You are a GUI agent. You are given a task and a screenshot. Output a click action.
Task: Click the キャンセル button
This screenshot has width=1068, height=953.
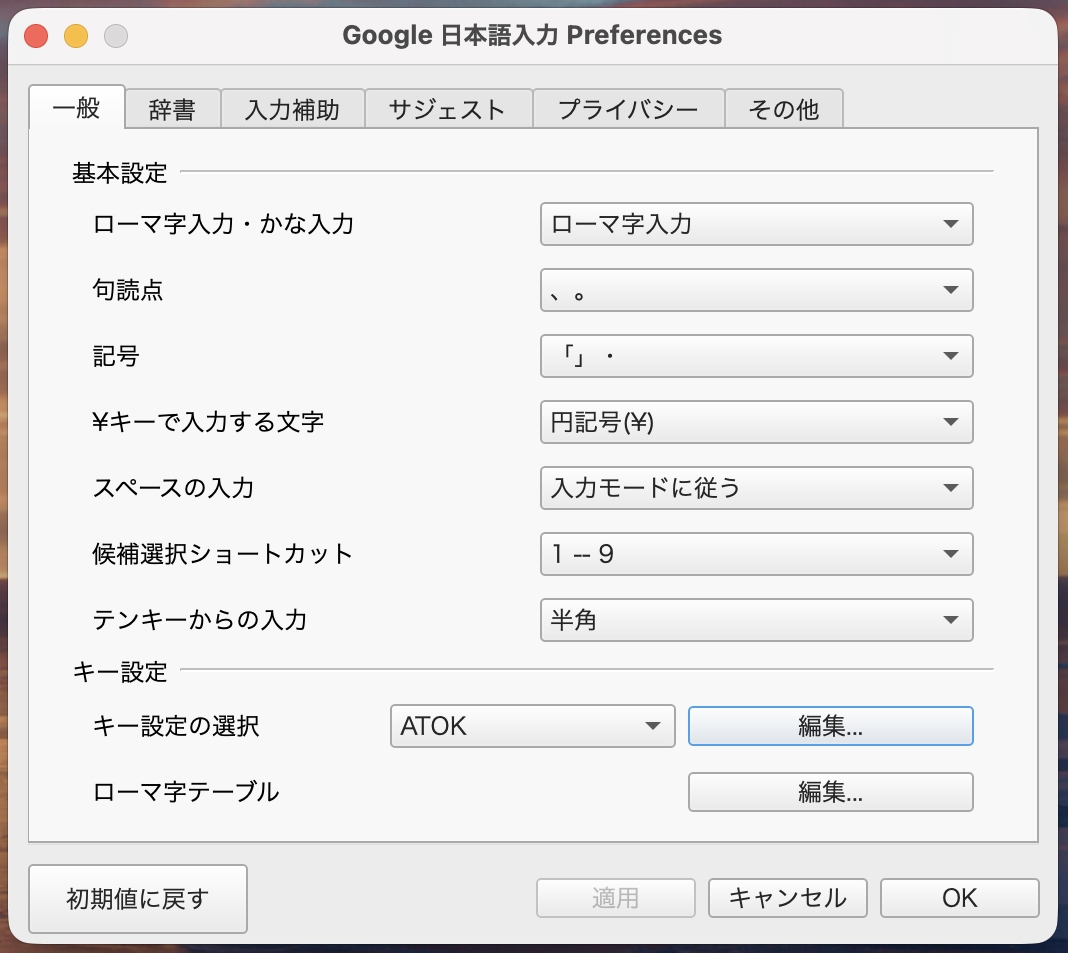(787, 898)
